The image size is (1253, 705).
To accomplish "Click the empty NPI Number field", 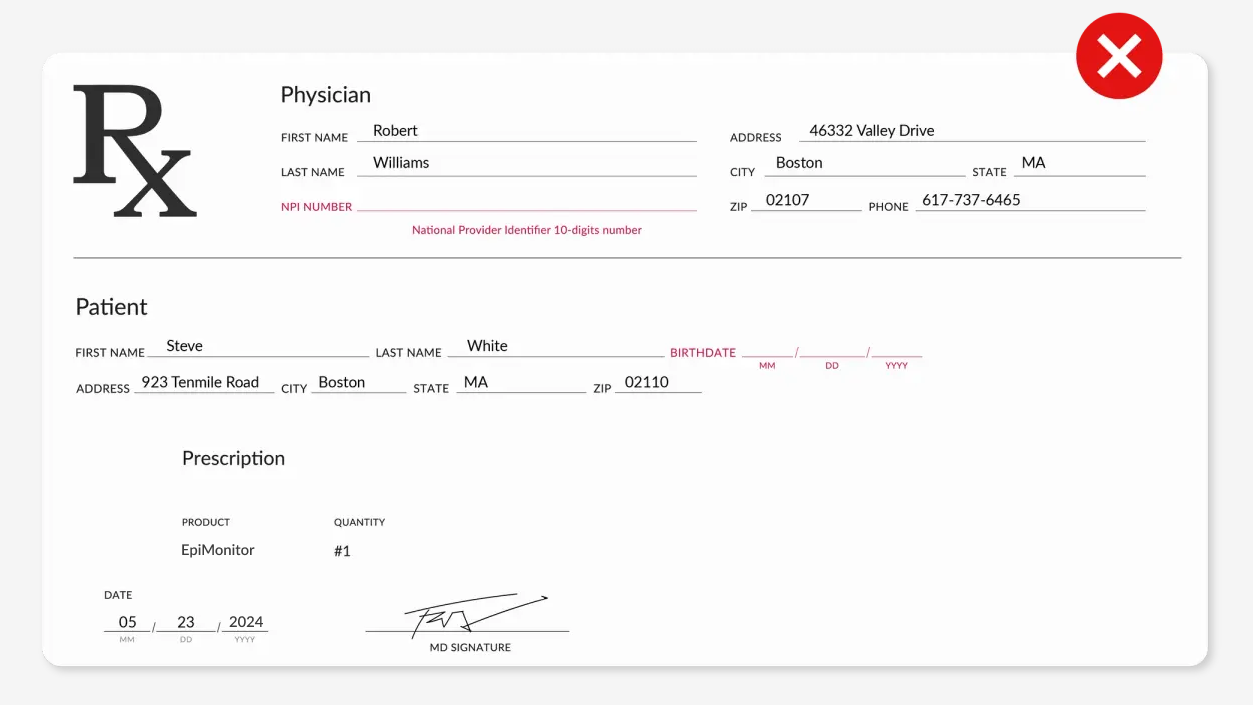I will tap(526, 204).
